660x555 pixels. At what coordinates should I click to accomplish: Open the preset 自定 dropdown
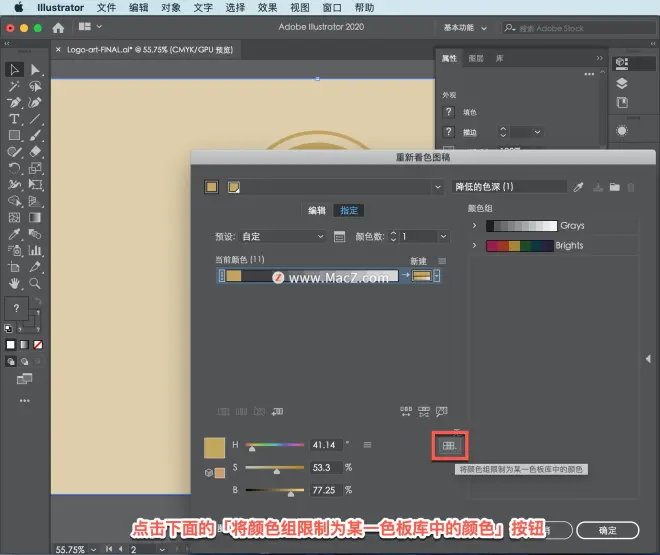pos(282,236)
